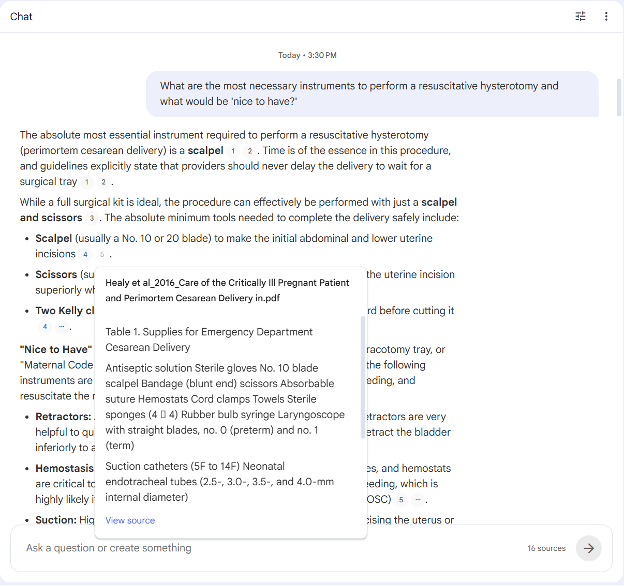The image size is (624, 586).
Task: Open citation 5 after 'incisions'
Action: pos(102,254)
